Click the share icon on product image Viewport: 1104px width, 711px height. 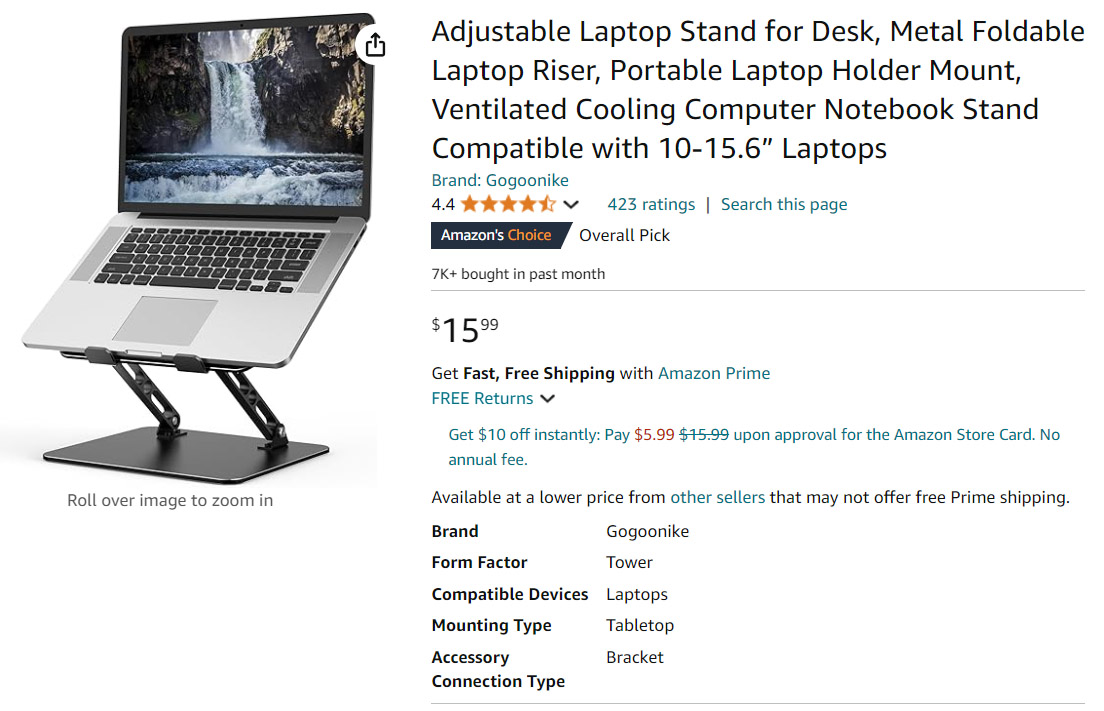pyautogui.click(x=375, y=44)
